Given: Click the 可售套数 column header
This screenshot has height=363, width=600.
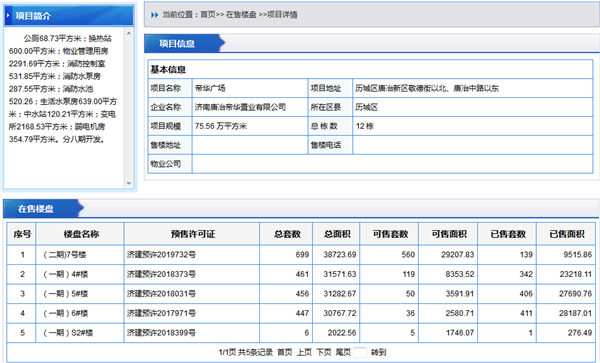Looking at the screenshot, I should 390,234.
